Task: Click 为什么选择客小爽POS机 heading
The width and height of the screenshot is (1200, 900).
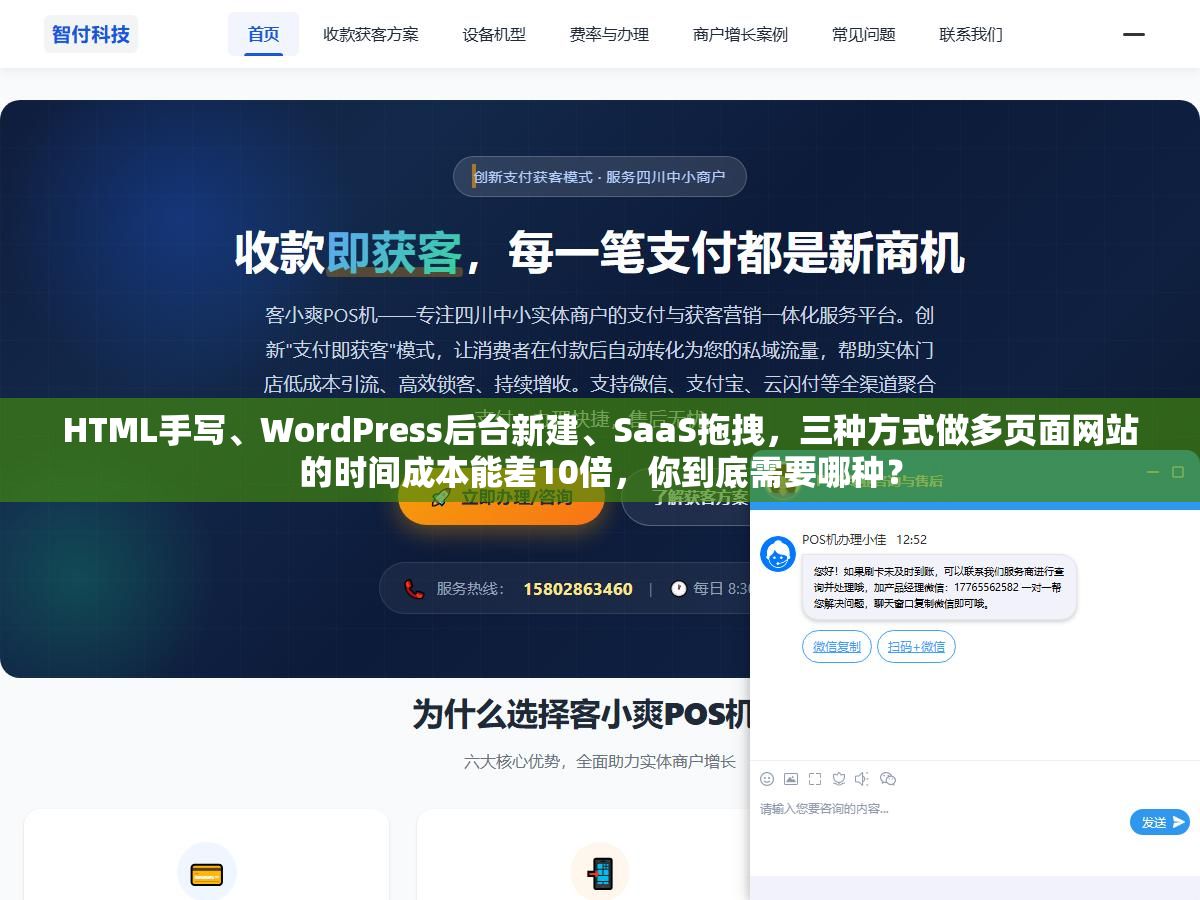Action: point(582,714)
